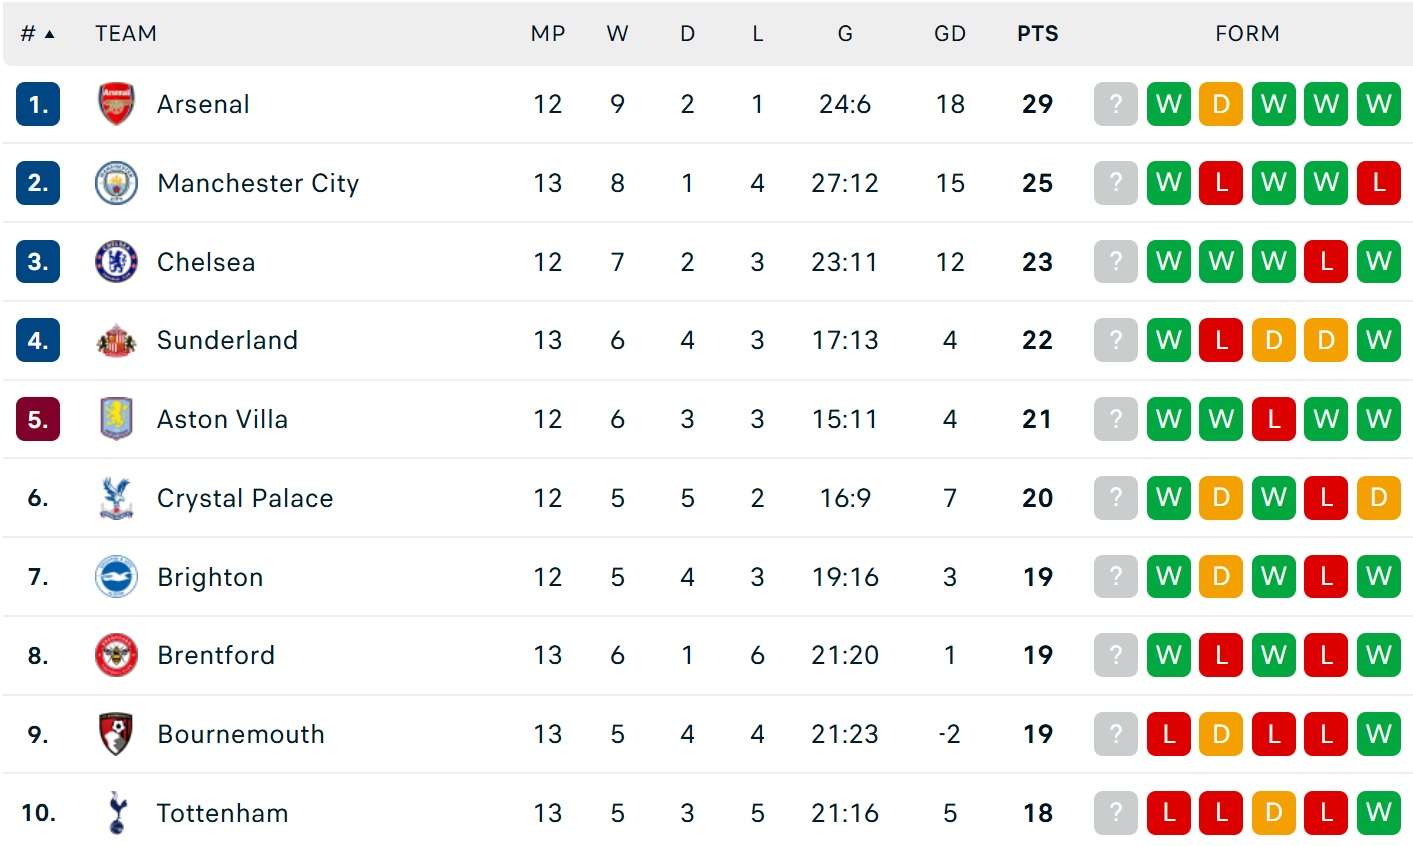This screenshot has height=846, width=1413.
Task: Click Aston Villa's maroon 5. rank badge
Action: (x=38, y=419)
